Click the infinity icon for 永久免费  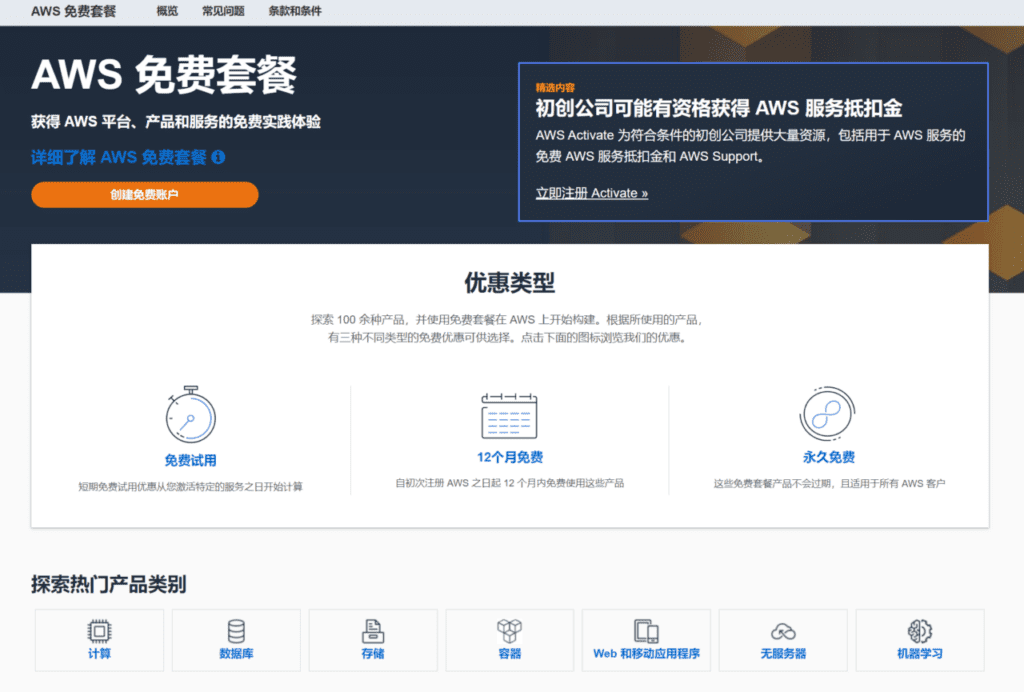(828, 415)
